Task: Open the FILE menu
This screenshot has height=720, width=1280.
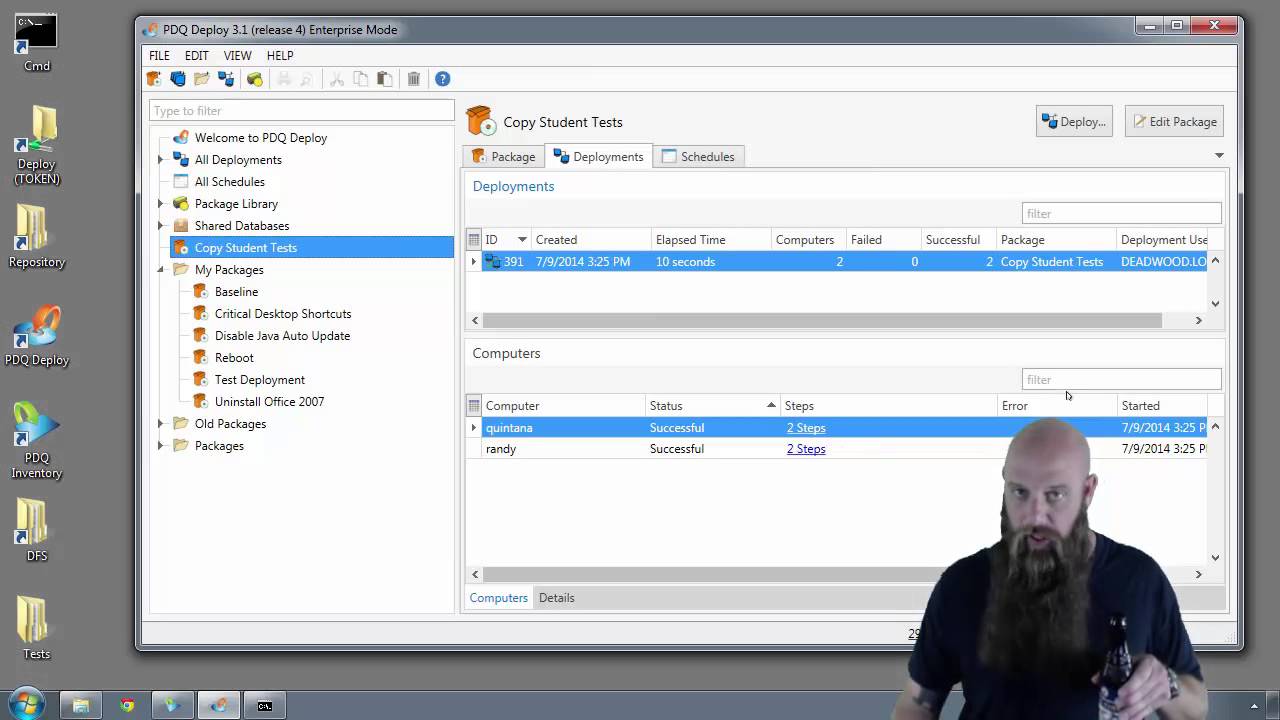Action: pyautogui.click(x=160, y=56)
